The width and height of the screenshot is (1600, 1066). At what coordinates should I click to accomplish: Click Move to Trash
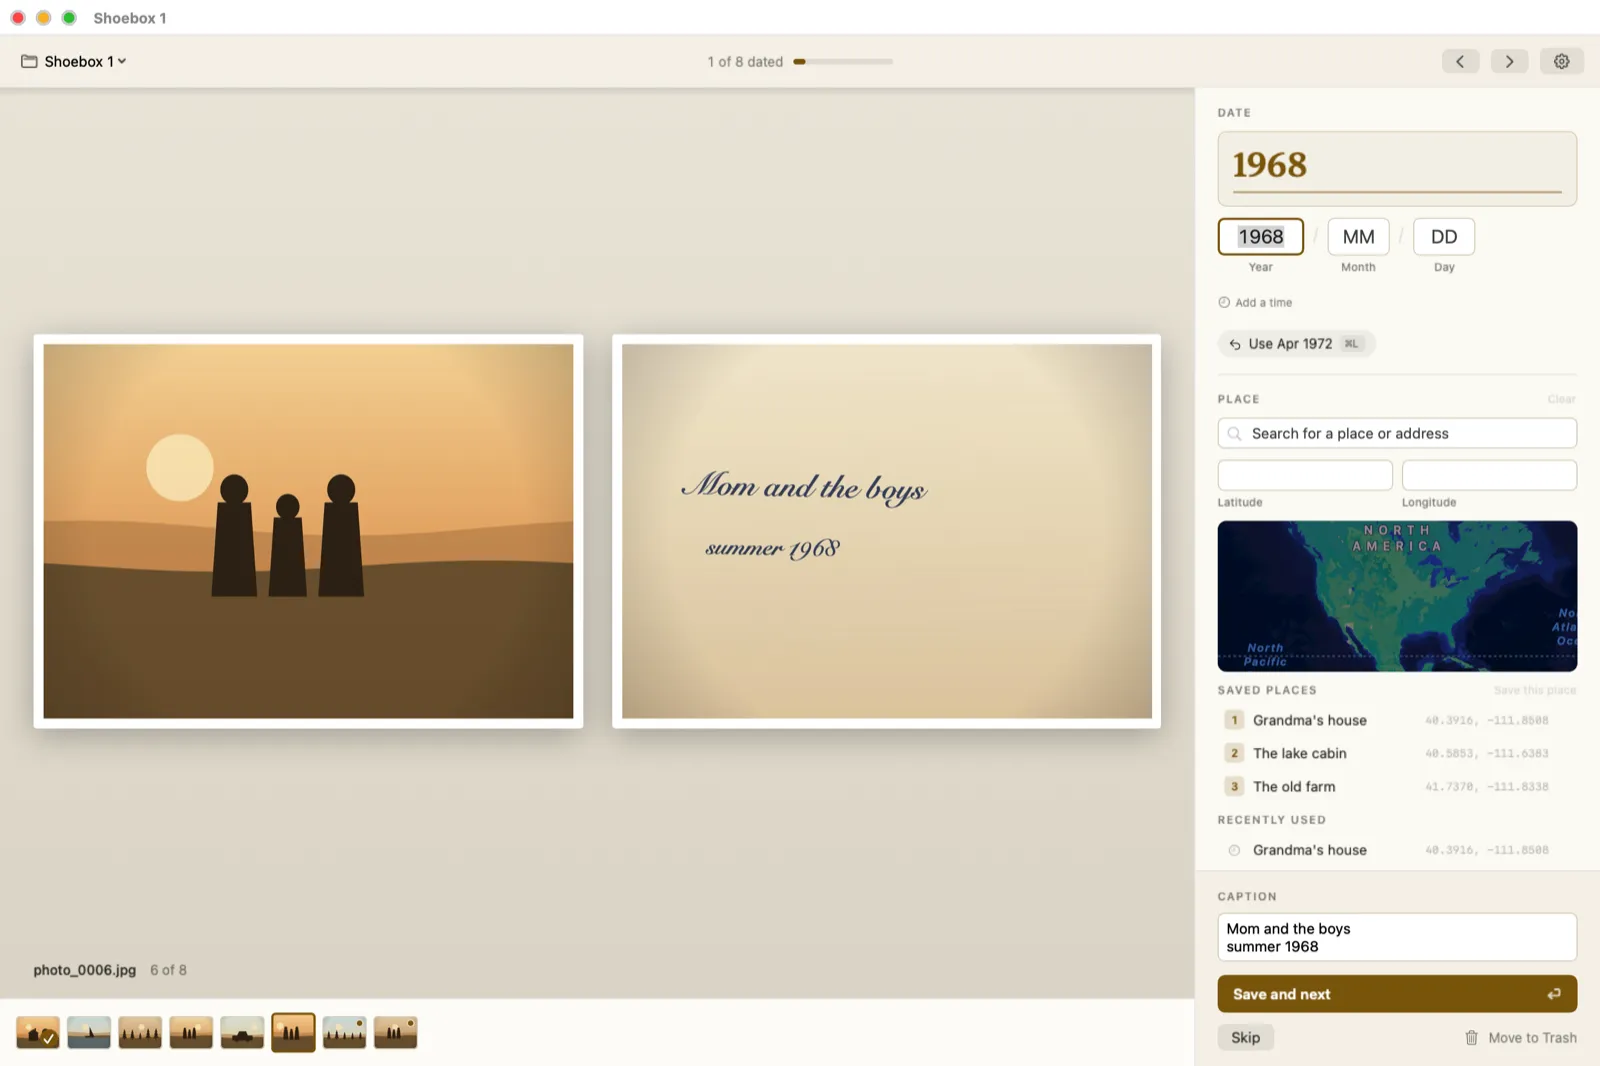pos(1521,1038)
